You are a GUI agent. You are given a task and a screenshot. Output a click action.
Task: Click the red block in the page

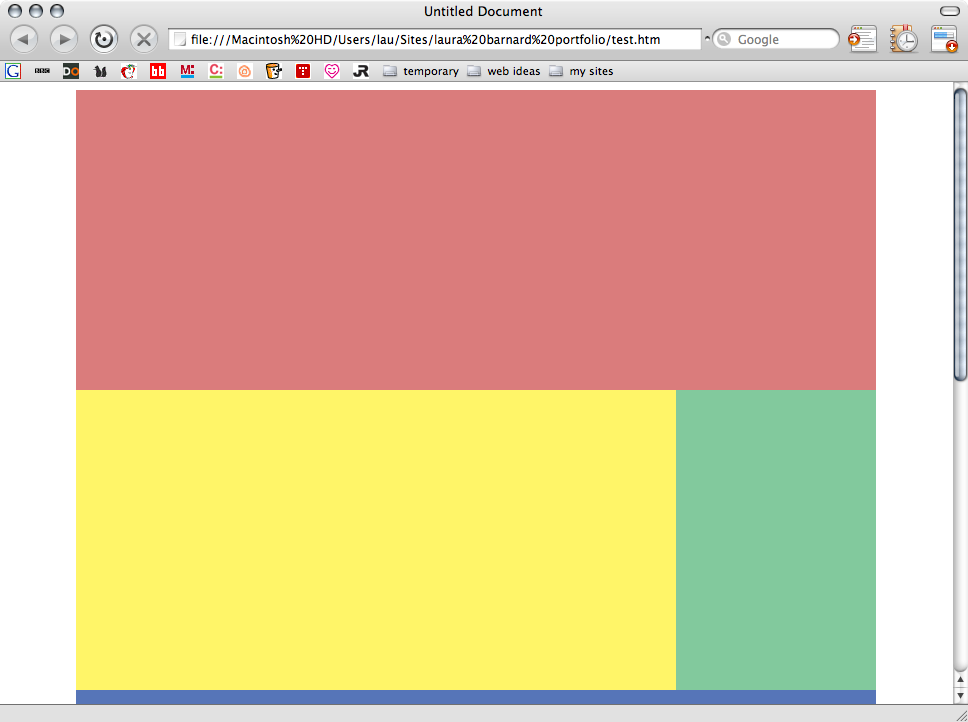[x=475, y=240]
